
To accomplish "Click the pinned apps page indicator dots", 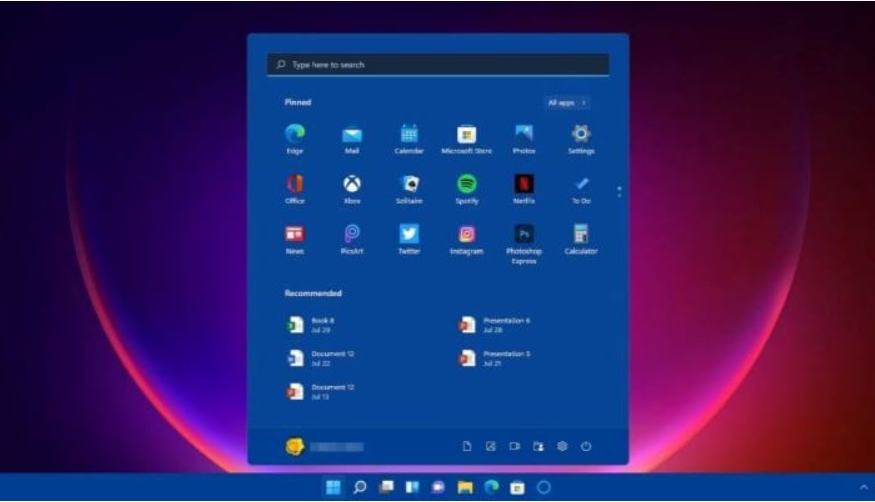I will (619, 192).
